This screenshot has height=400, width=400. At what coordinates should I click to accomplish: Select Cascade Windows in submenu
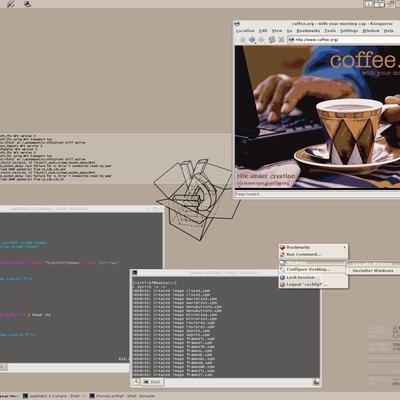coord(374,264)
